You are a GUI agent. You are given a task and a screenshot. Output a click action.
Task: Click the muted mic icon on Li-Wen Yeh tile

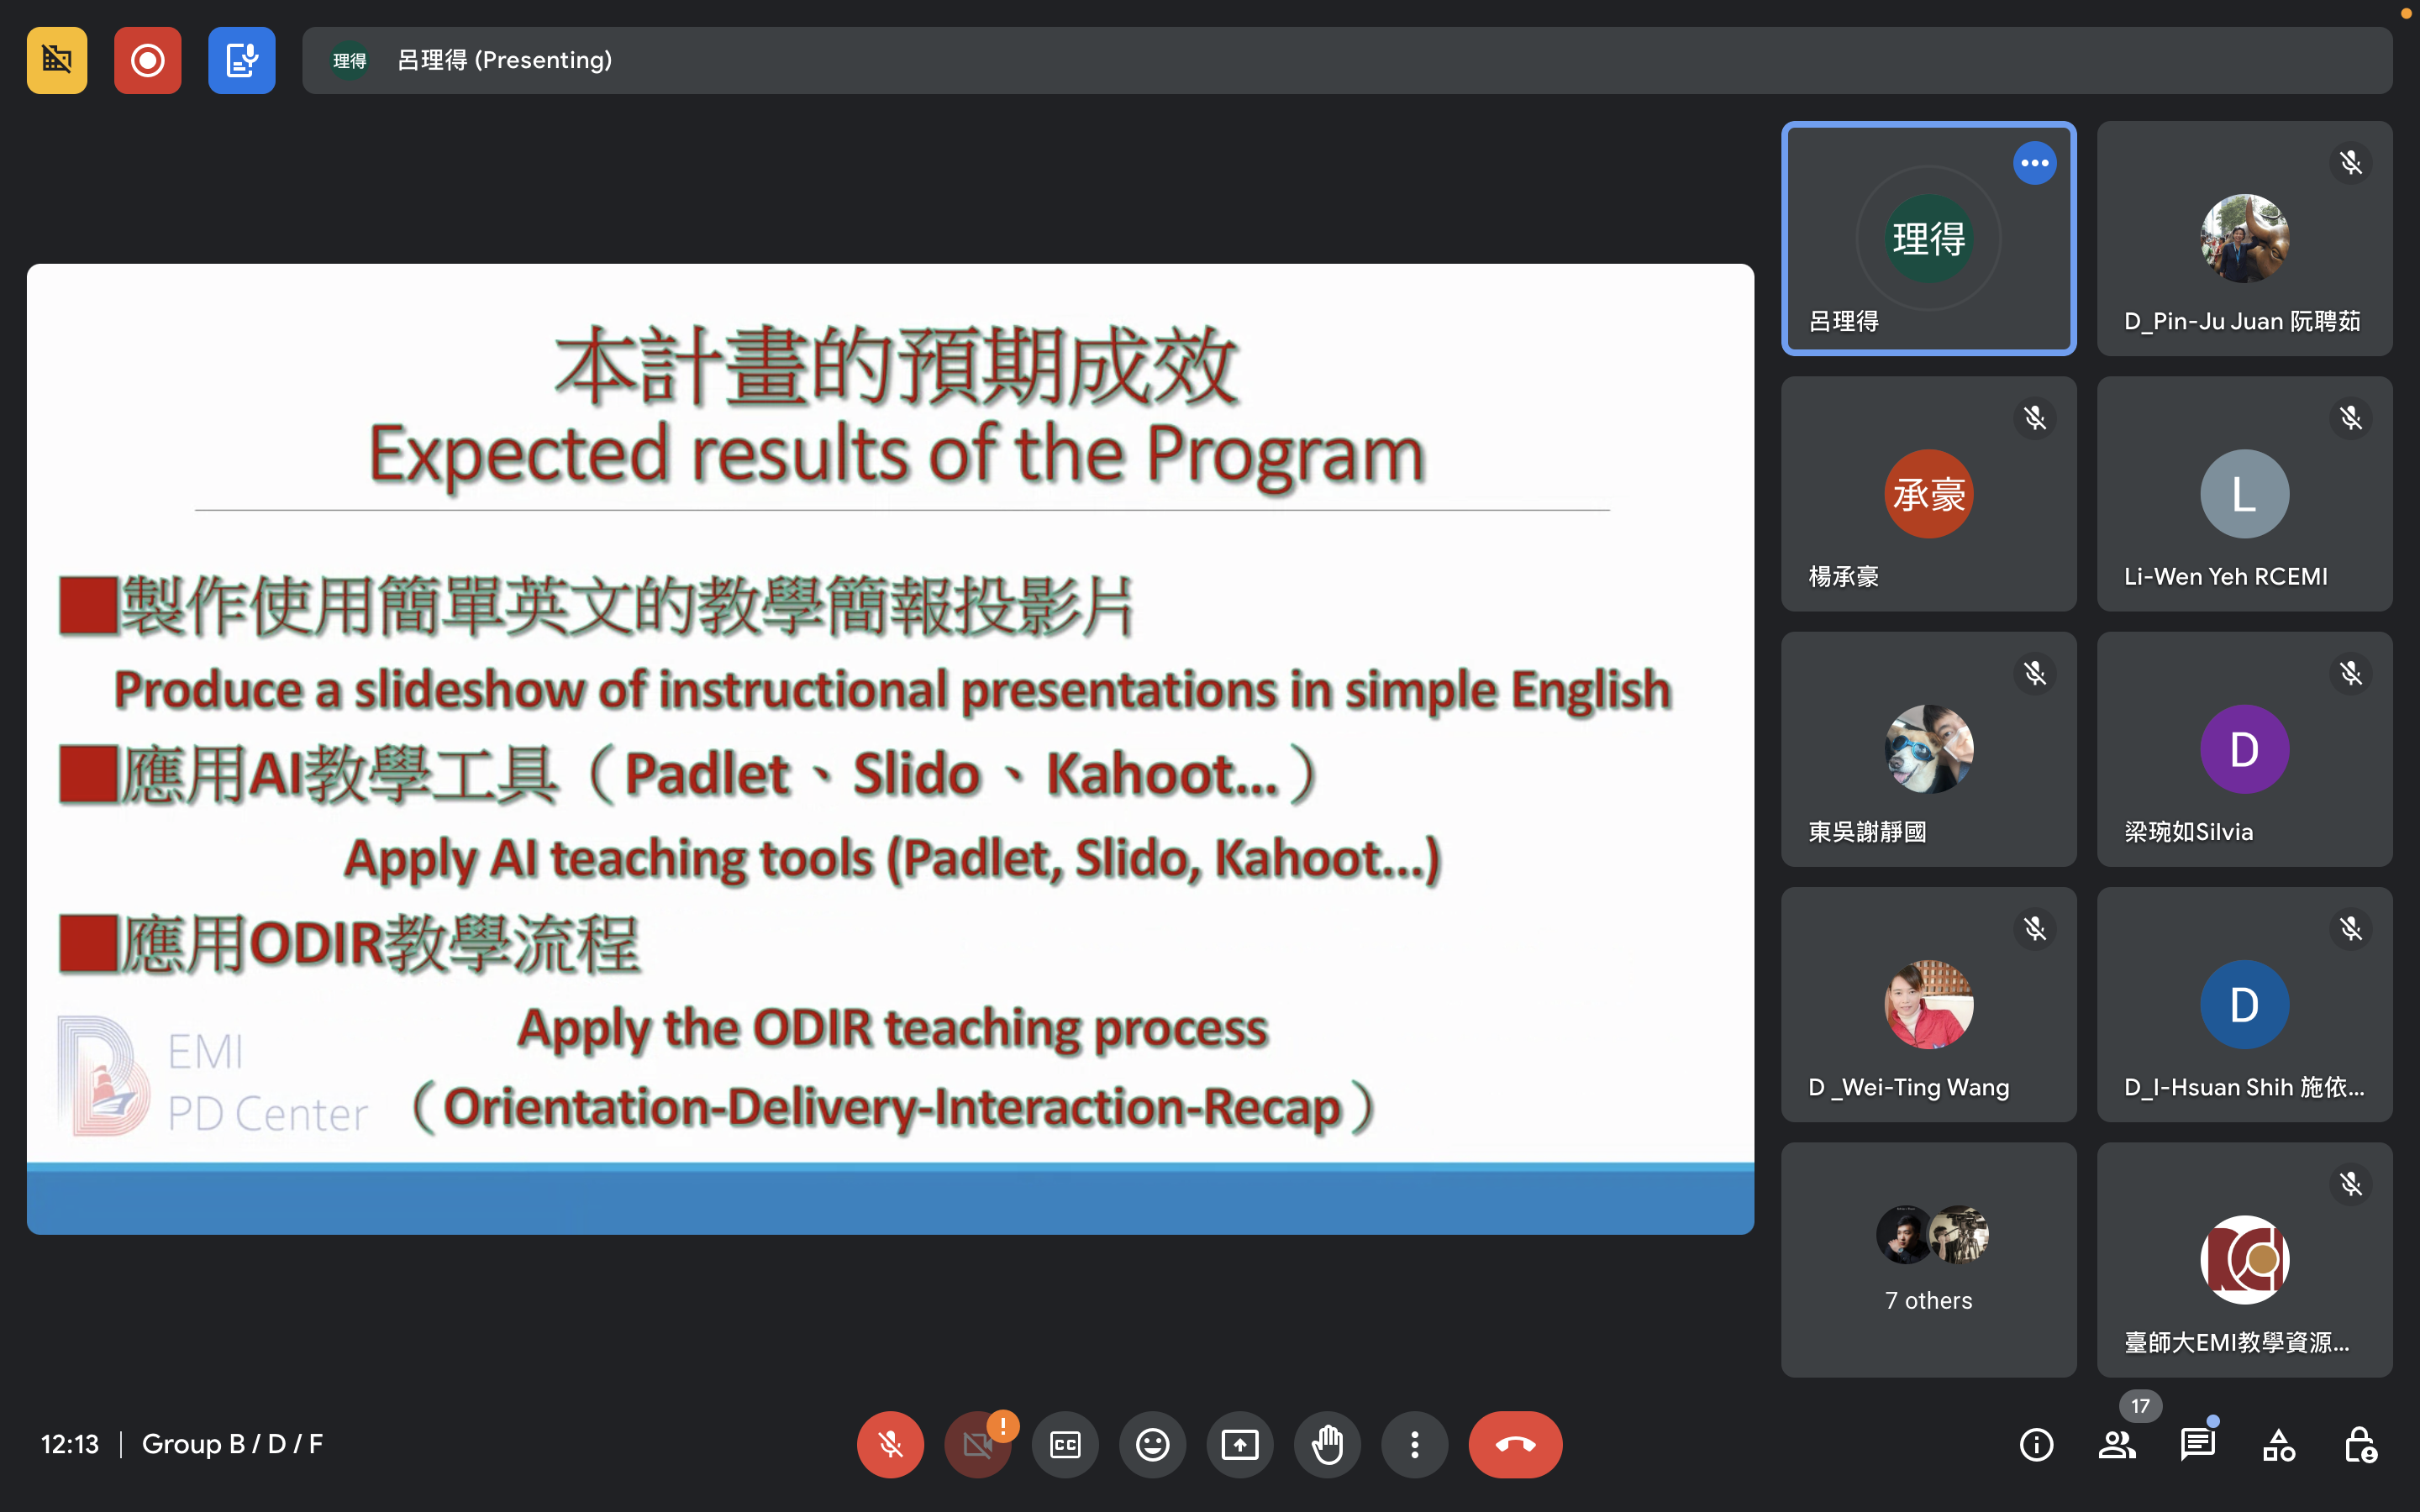pos(2350,418)
